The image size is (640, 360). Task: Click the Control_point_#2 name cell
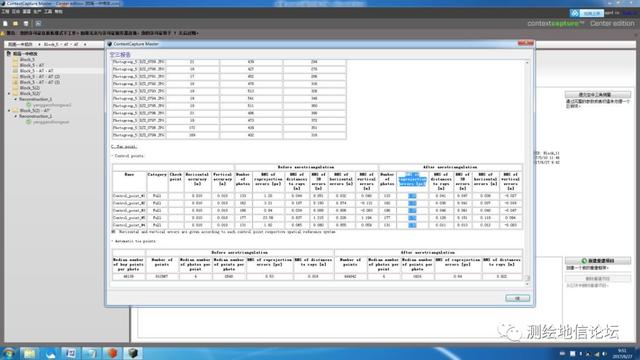[x=129, y=203]
